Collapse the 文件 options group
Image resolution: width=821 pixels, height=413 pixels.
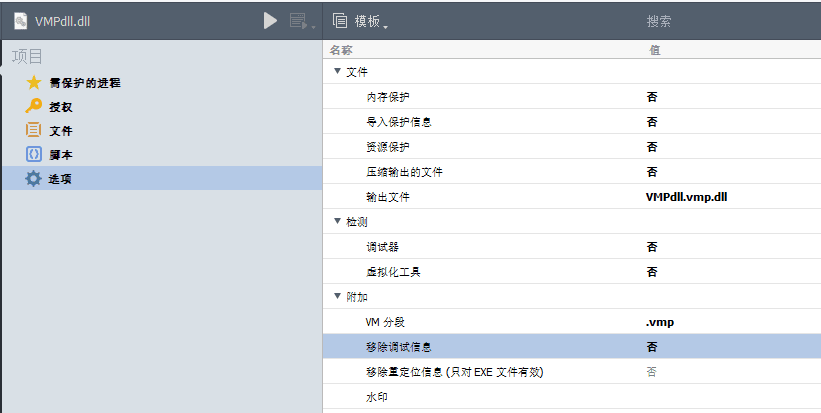[338, 71]
